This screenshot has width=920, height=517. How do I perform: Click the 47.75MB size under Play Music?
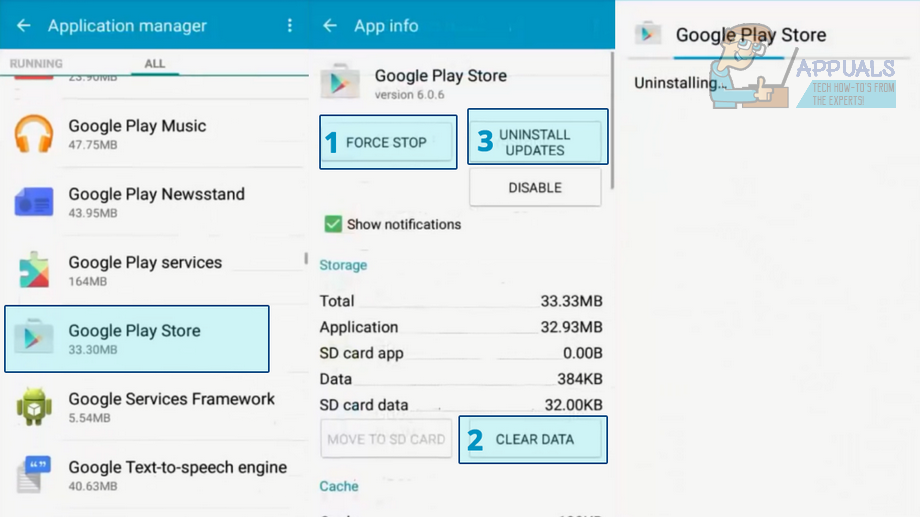(x=93, y=144)
